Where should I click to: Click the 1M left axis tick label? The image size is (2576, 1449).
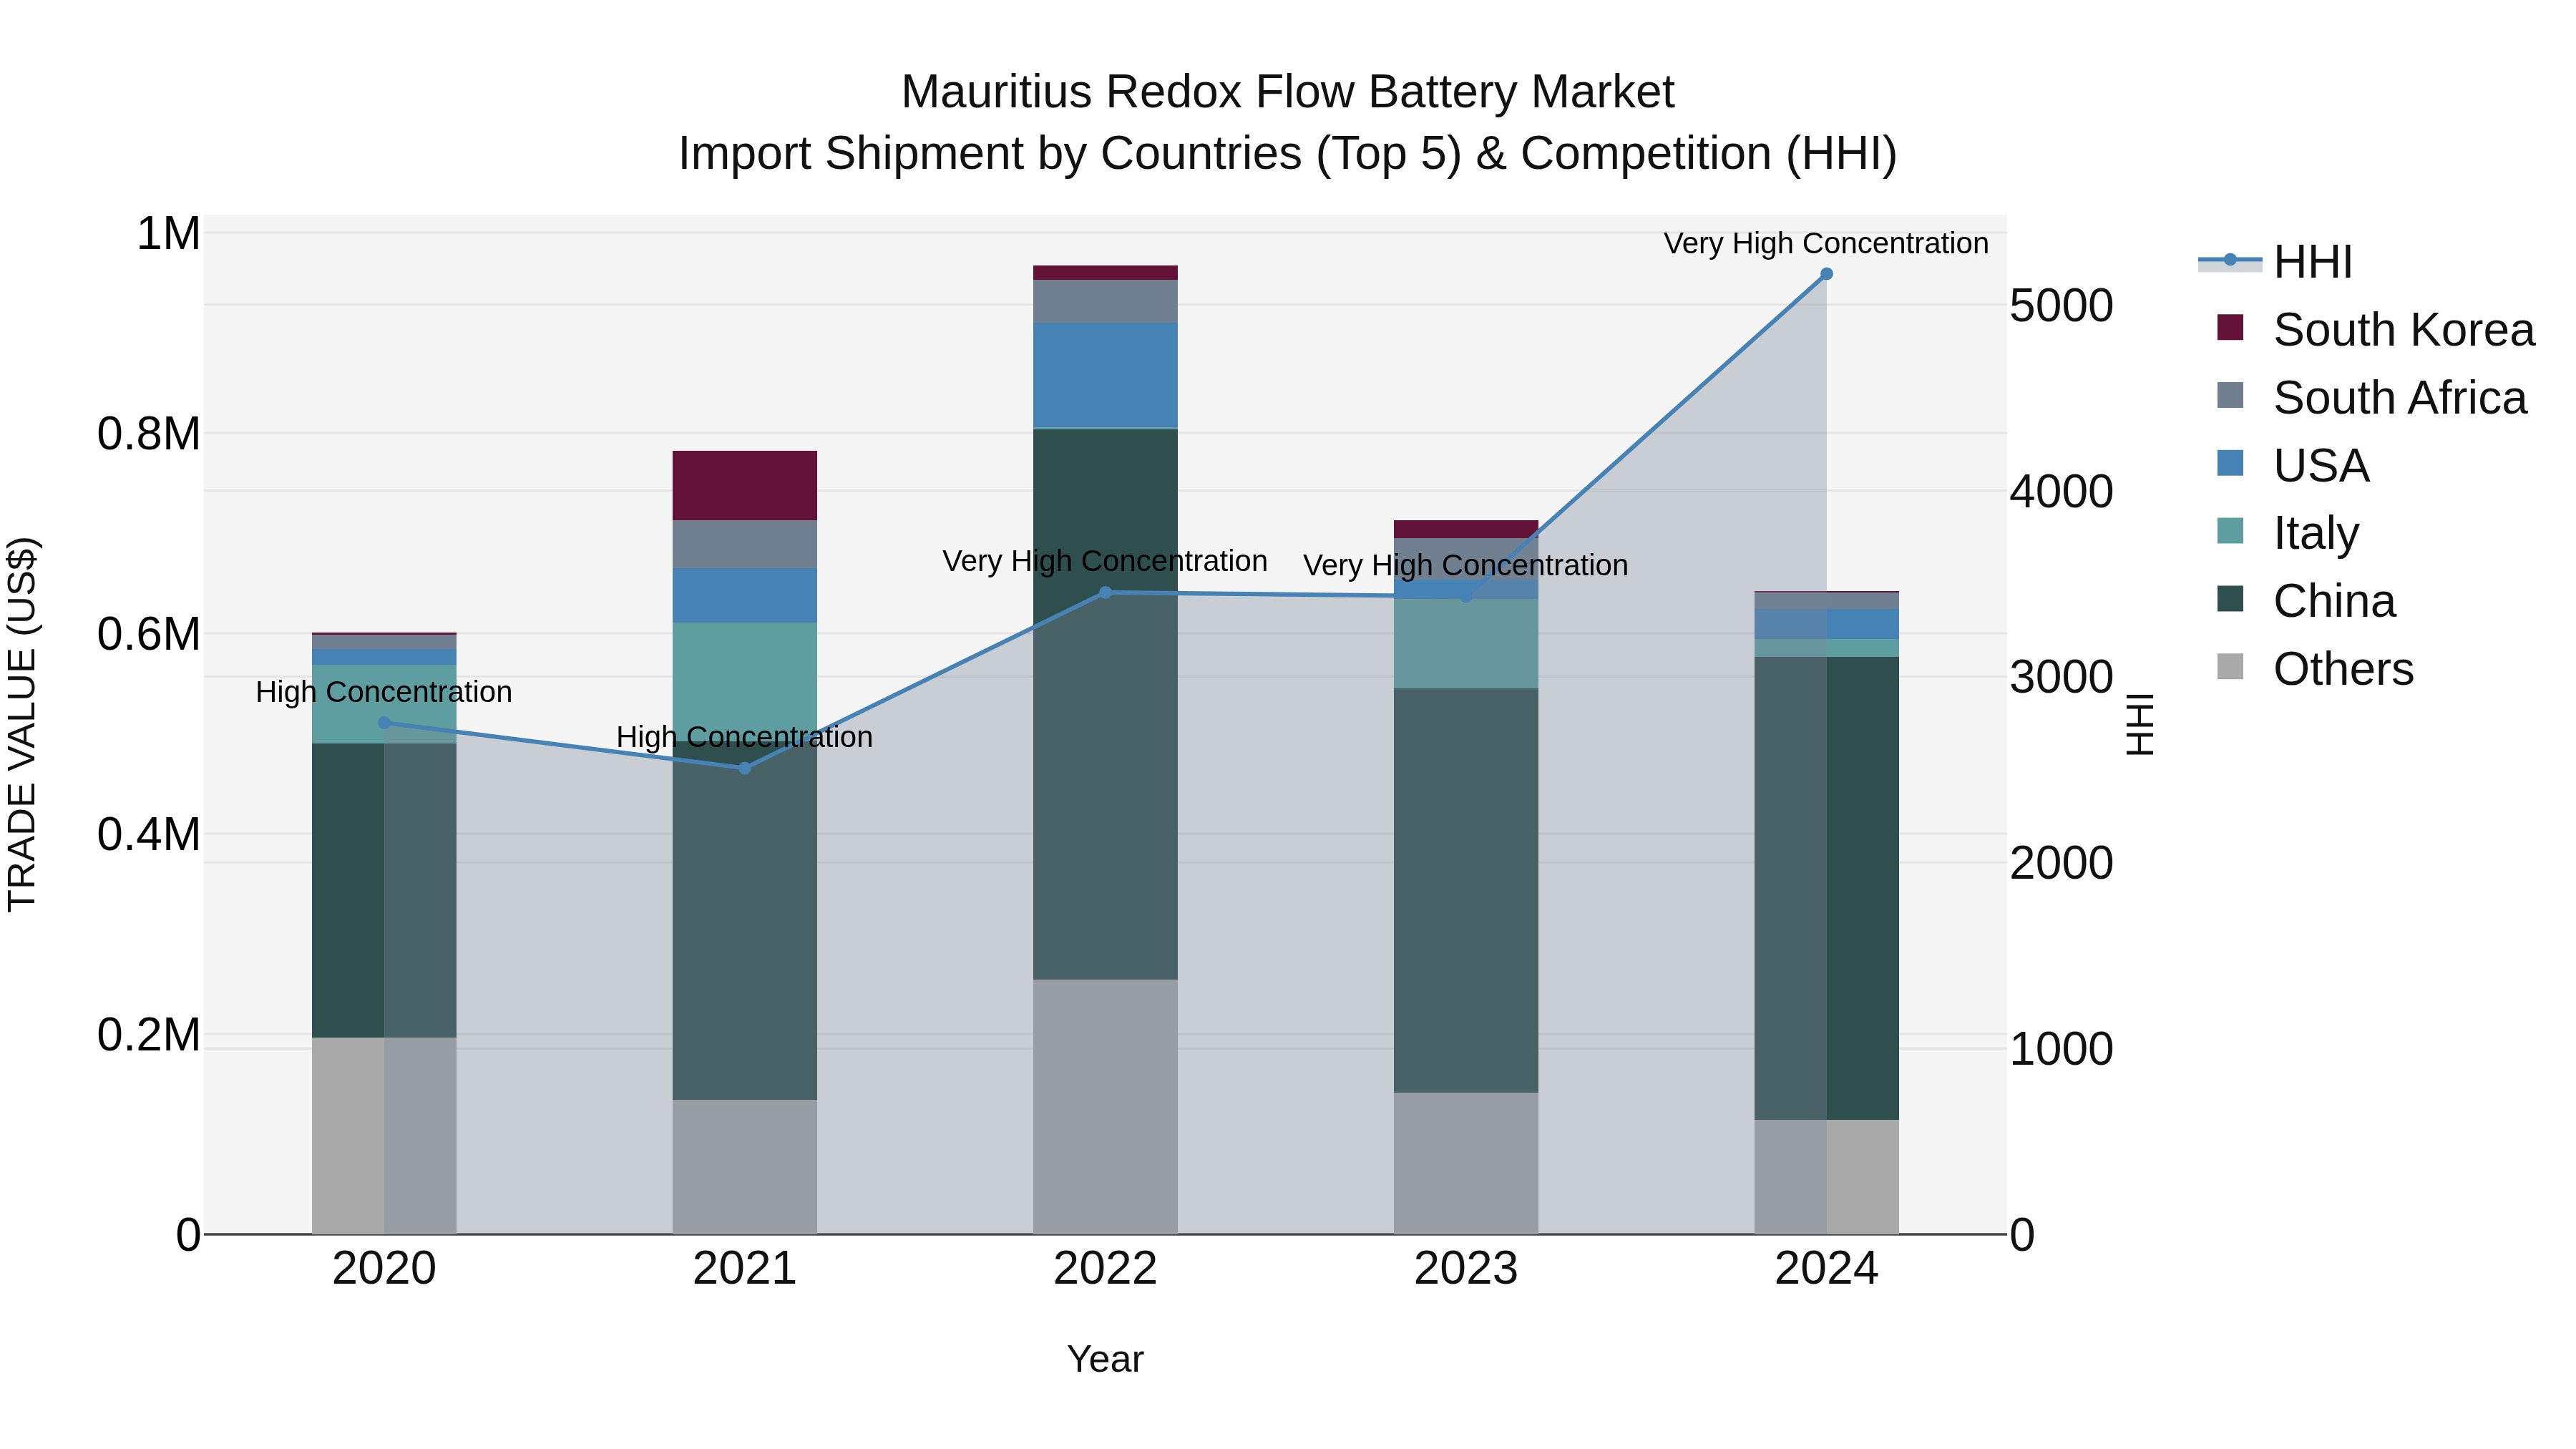coord(168,234)
